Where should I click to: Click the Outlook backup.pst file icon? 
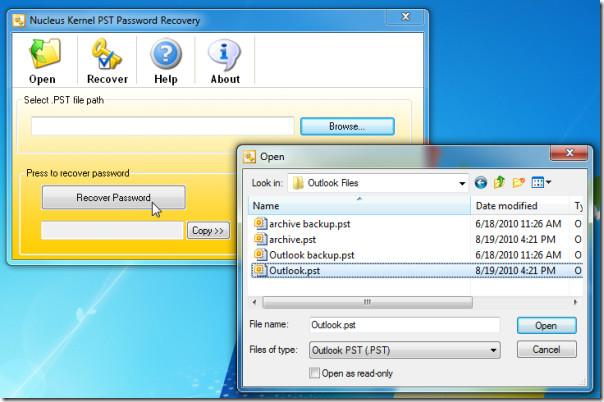tap(260, 255)
